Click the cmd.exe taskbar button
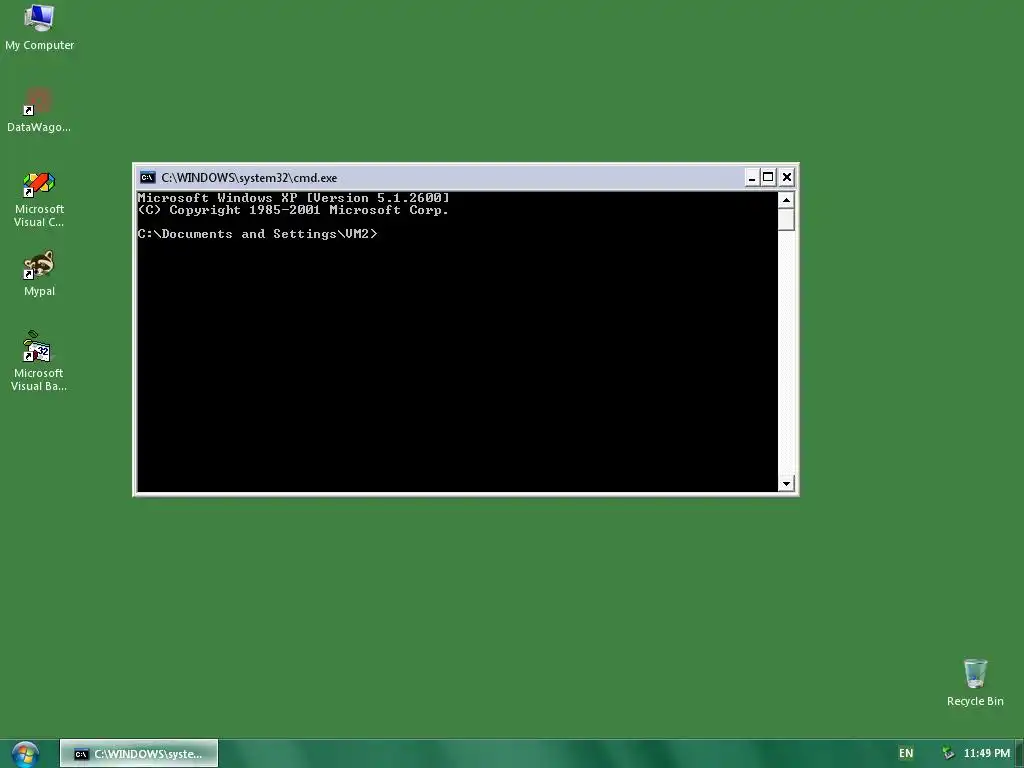Viewport: 1024px width, 768px height. (139, 754)
